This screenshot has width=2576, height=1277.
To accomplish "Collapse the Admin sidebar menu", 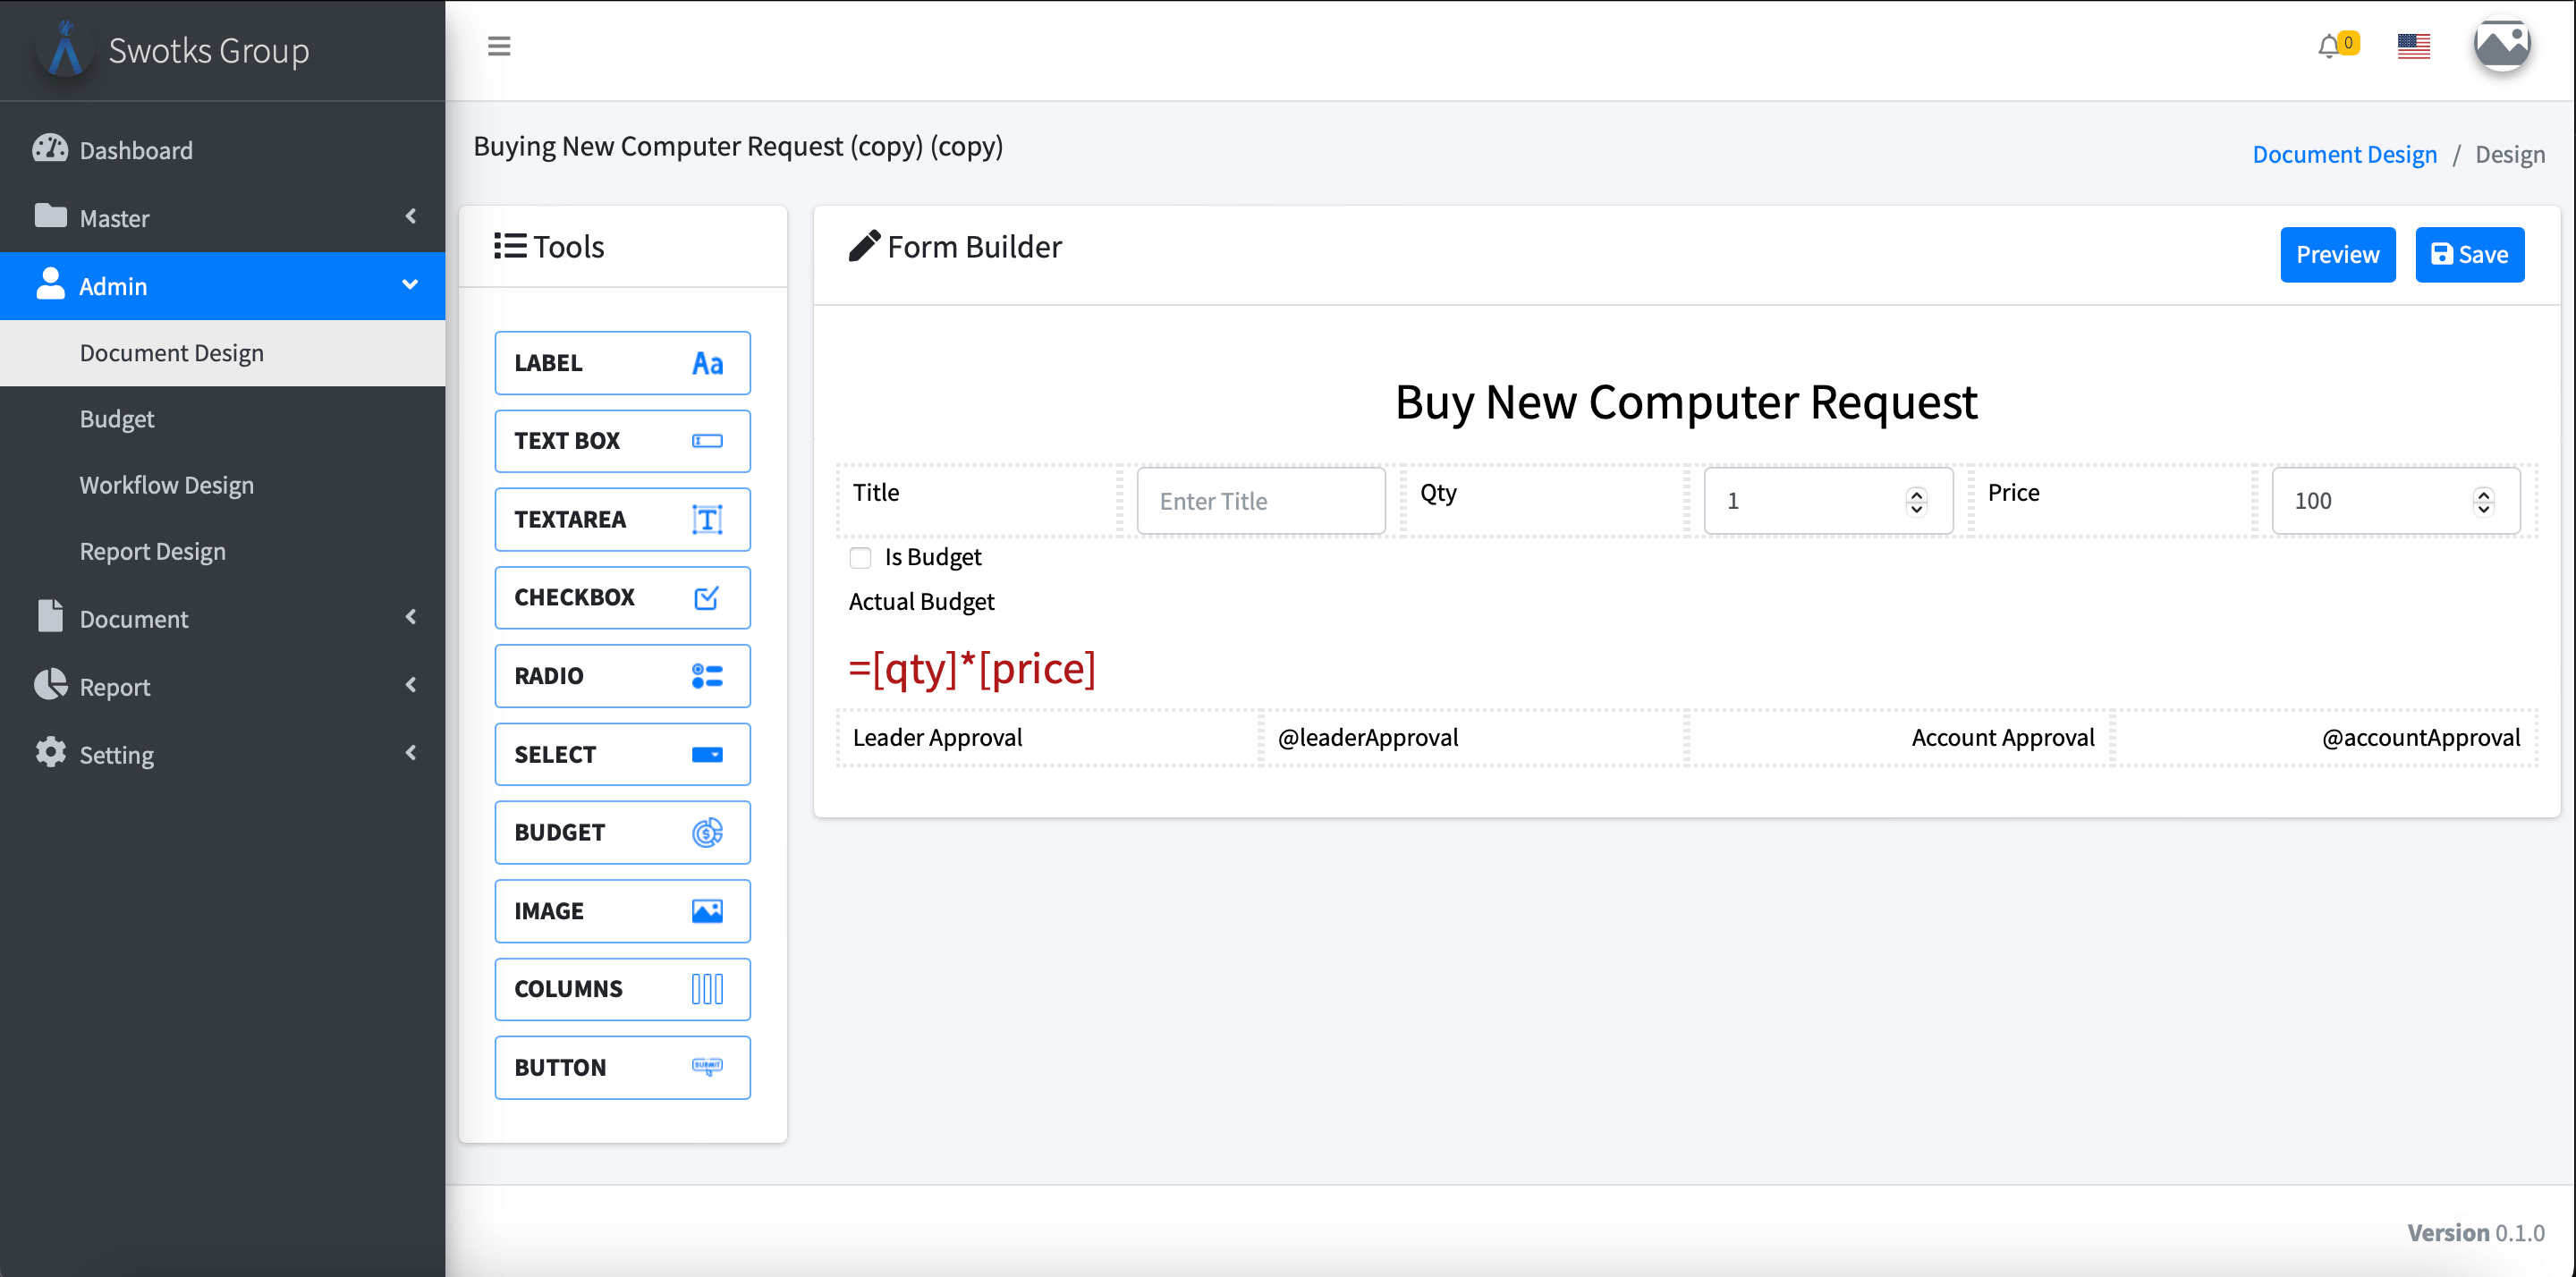I will coord(222,286).
